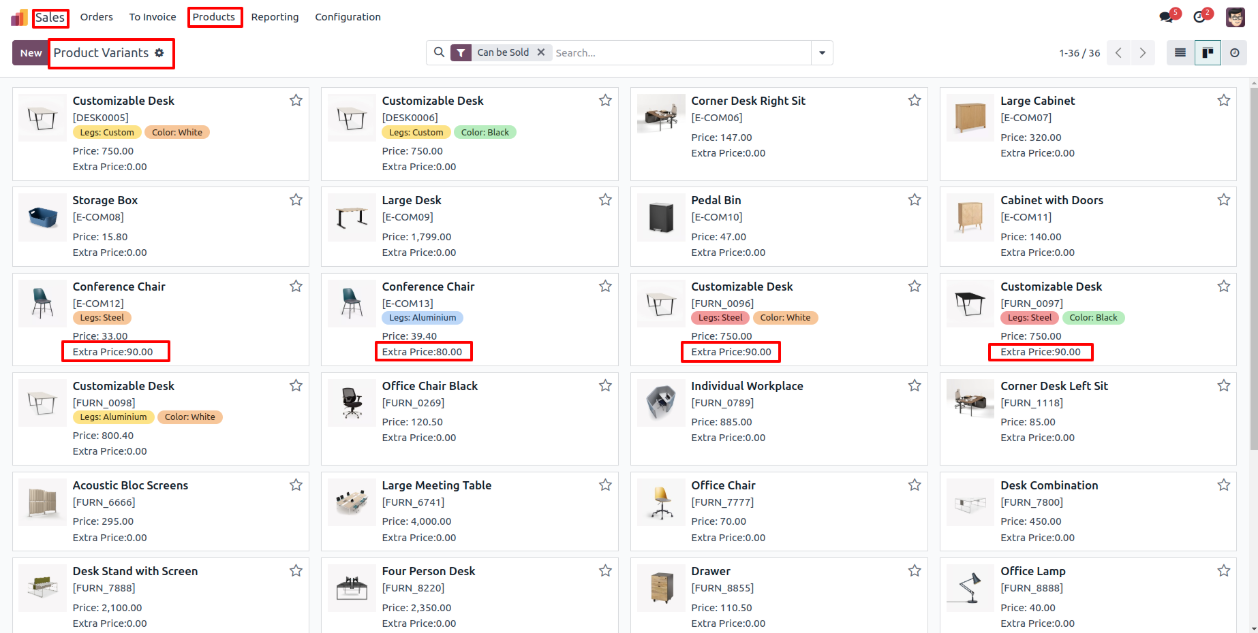Click the user avatar in top bar
The height and width of the screenshot is (633, 1258).
pos(1236,17)
